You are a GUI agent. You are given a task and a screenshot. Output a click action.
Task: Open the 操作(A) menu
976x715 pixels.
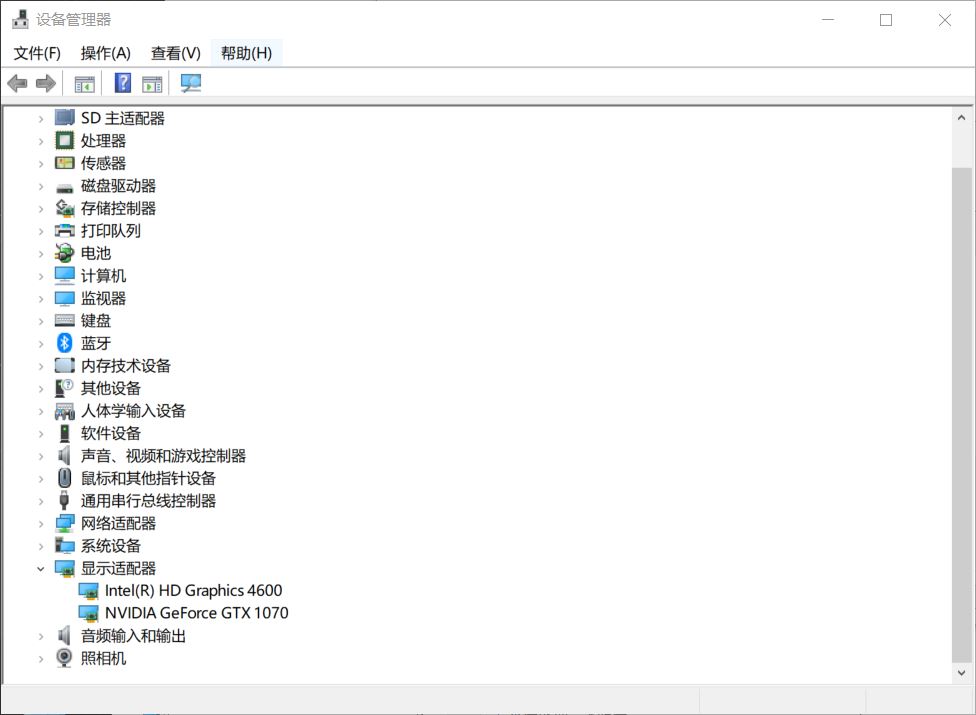[105, 54]
